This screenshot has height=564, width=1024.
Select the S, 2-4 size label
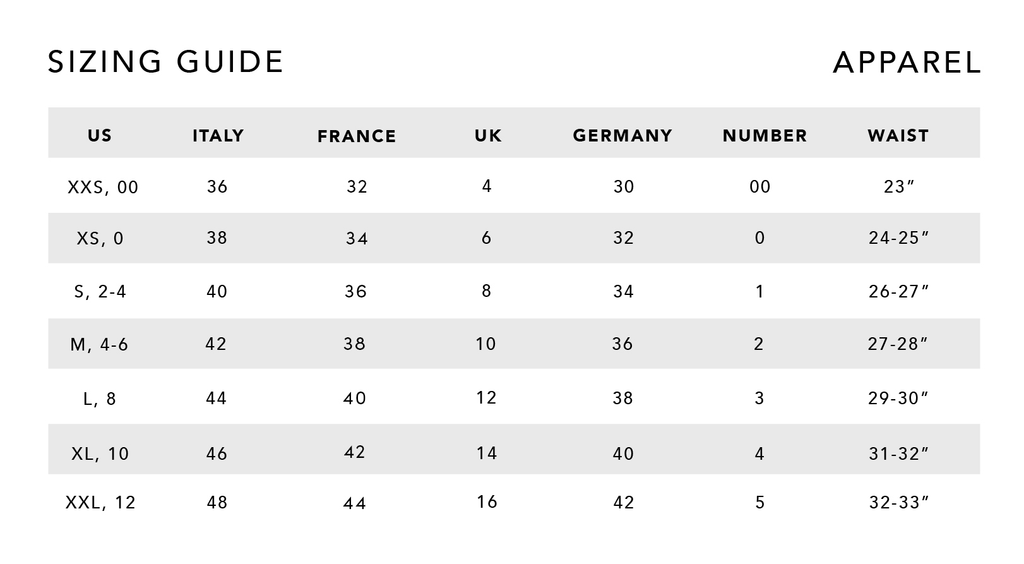tap(101, 292)
